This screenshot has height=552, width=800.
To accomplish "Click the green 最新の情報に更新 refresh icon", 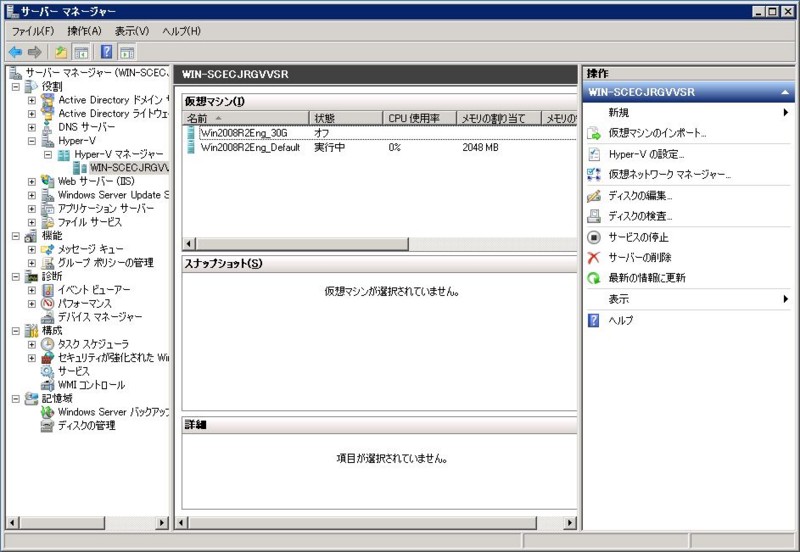I will pyautogui.click(x=594, y=278).
